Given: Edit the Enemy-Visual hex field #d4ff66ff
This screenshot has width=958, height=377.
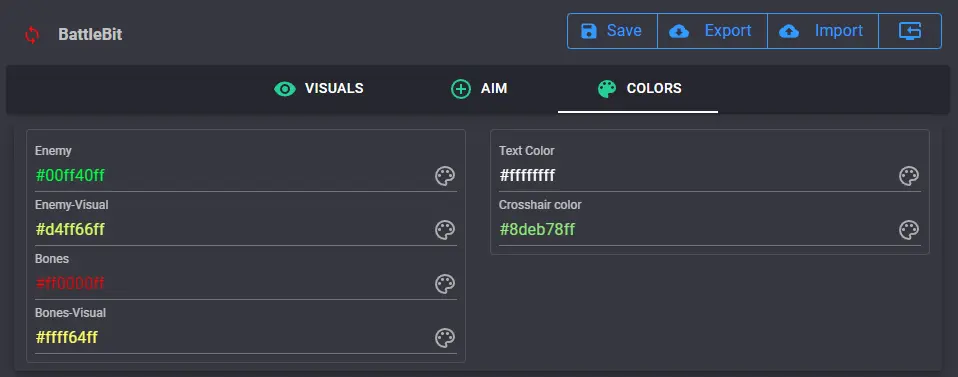Looking at the screenshot, I should [232, 230].
